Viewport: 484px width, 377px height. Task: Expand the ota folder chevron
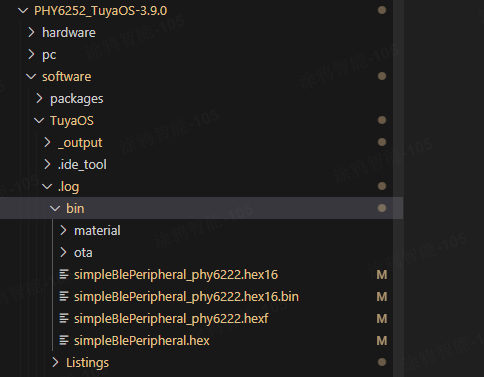tap(63, 253)
